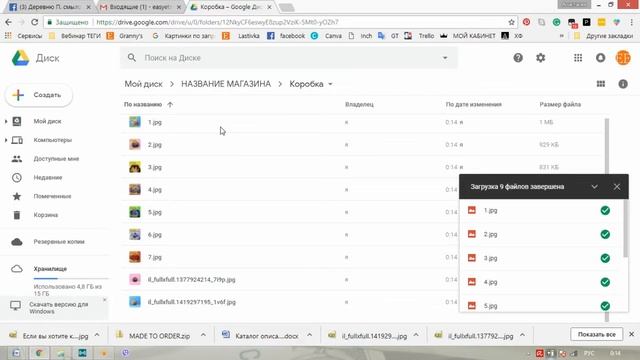Click the Создать button
The height and width of the screenshot is (360, 640).
(39, 95)
